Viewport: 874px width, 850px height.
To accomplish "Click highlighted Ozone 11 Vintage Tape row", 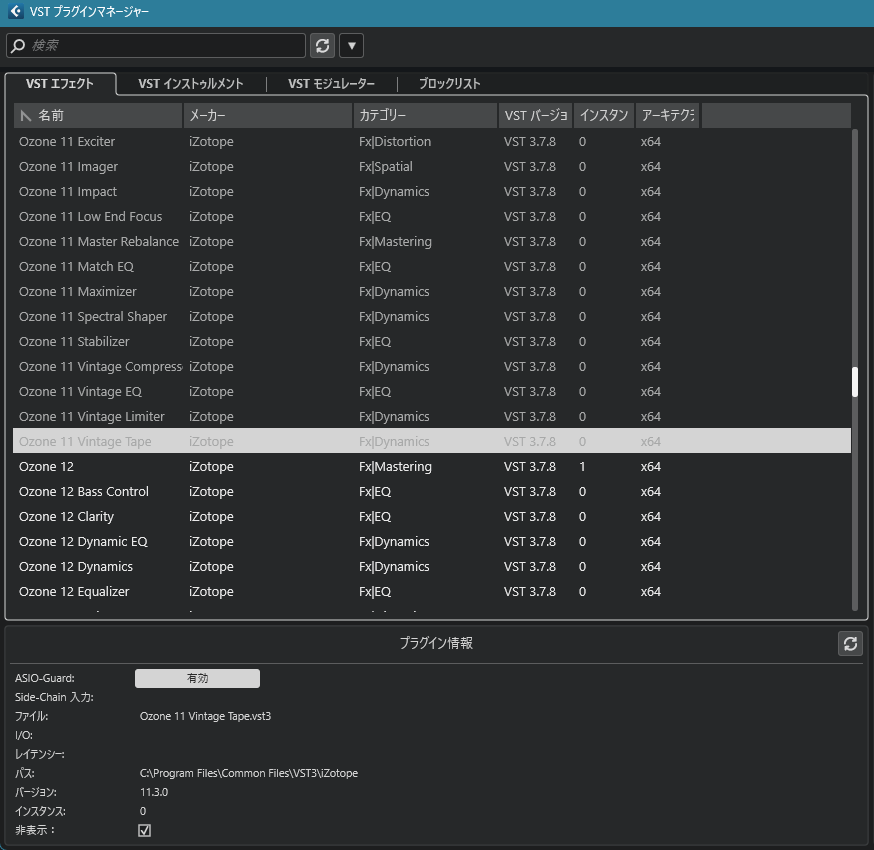I will [x=432, y=441].
